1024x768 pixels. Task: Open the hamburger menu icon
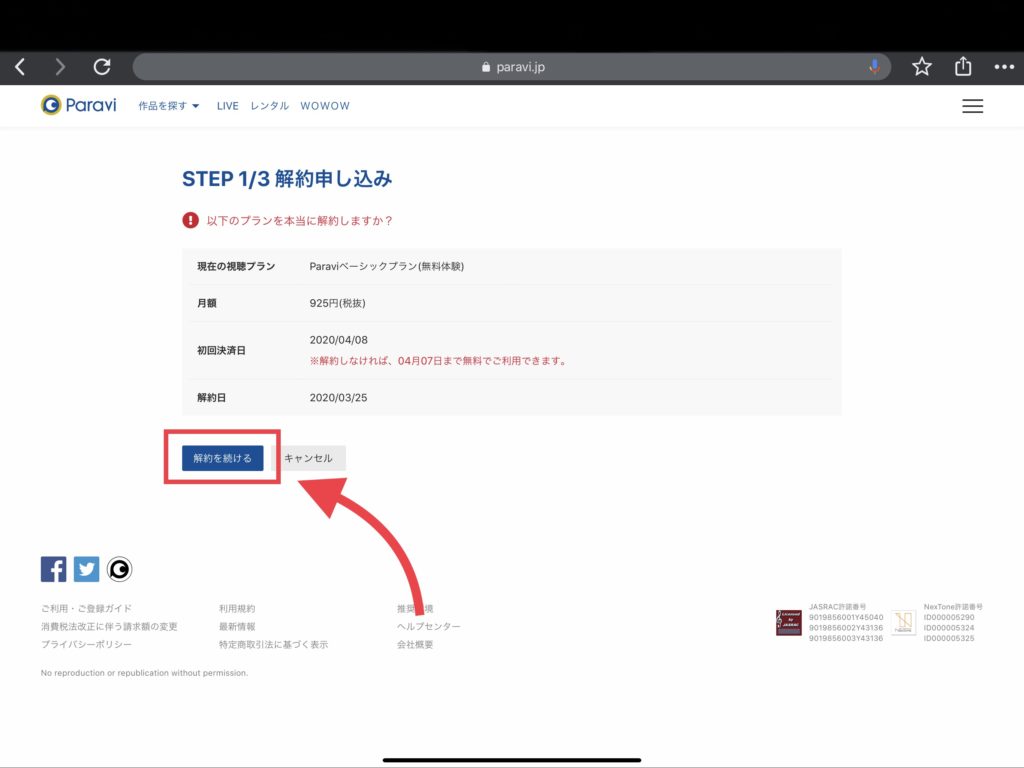point(972,106)
